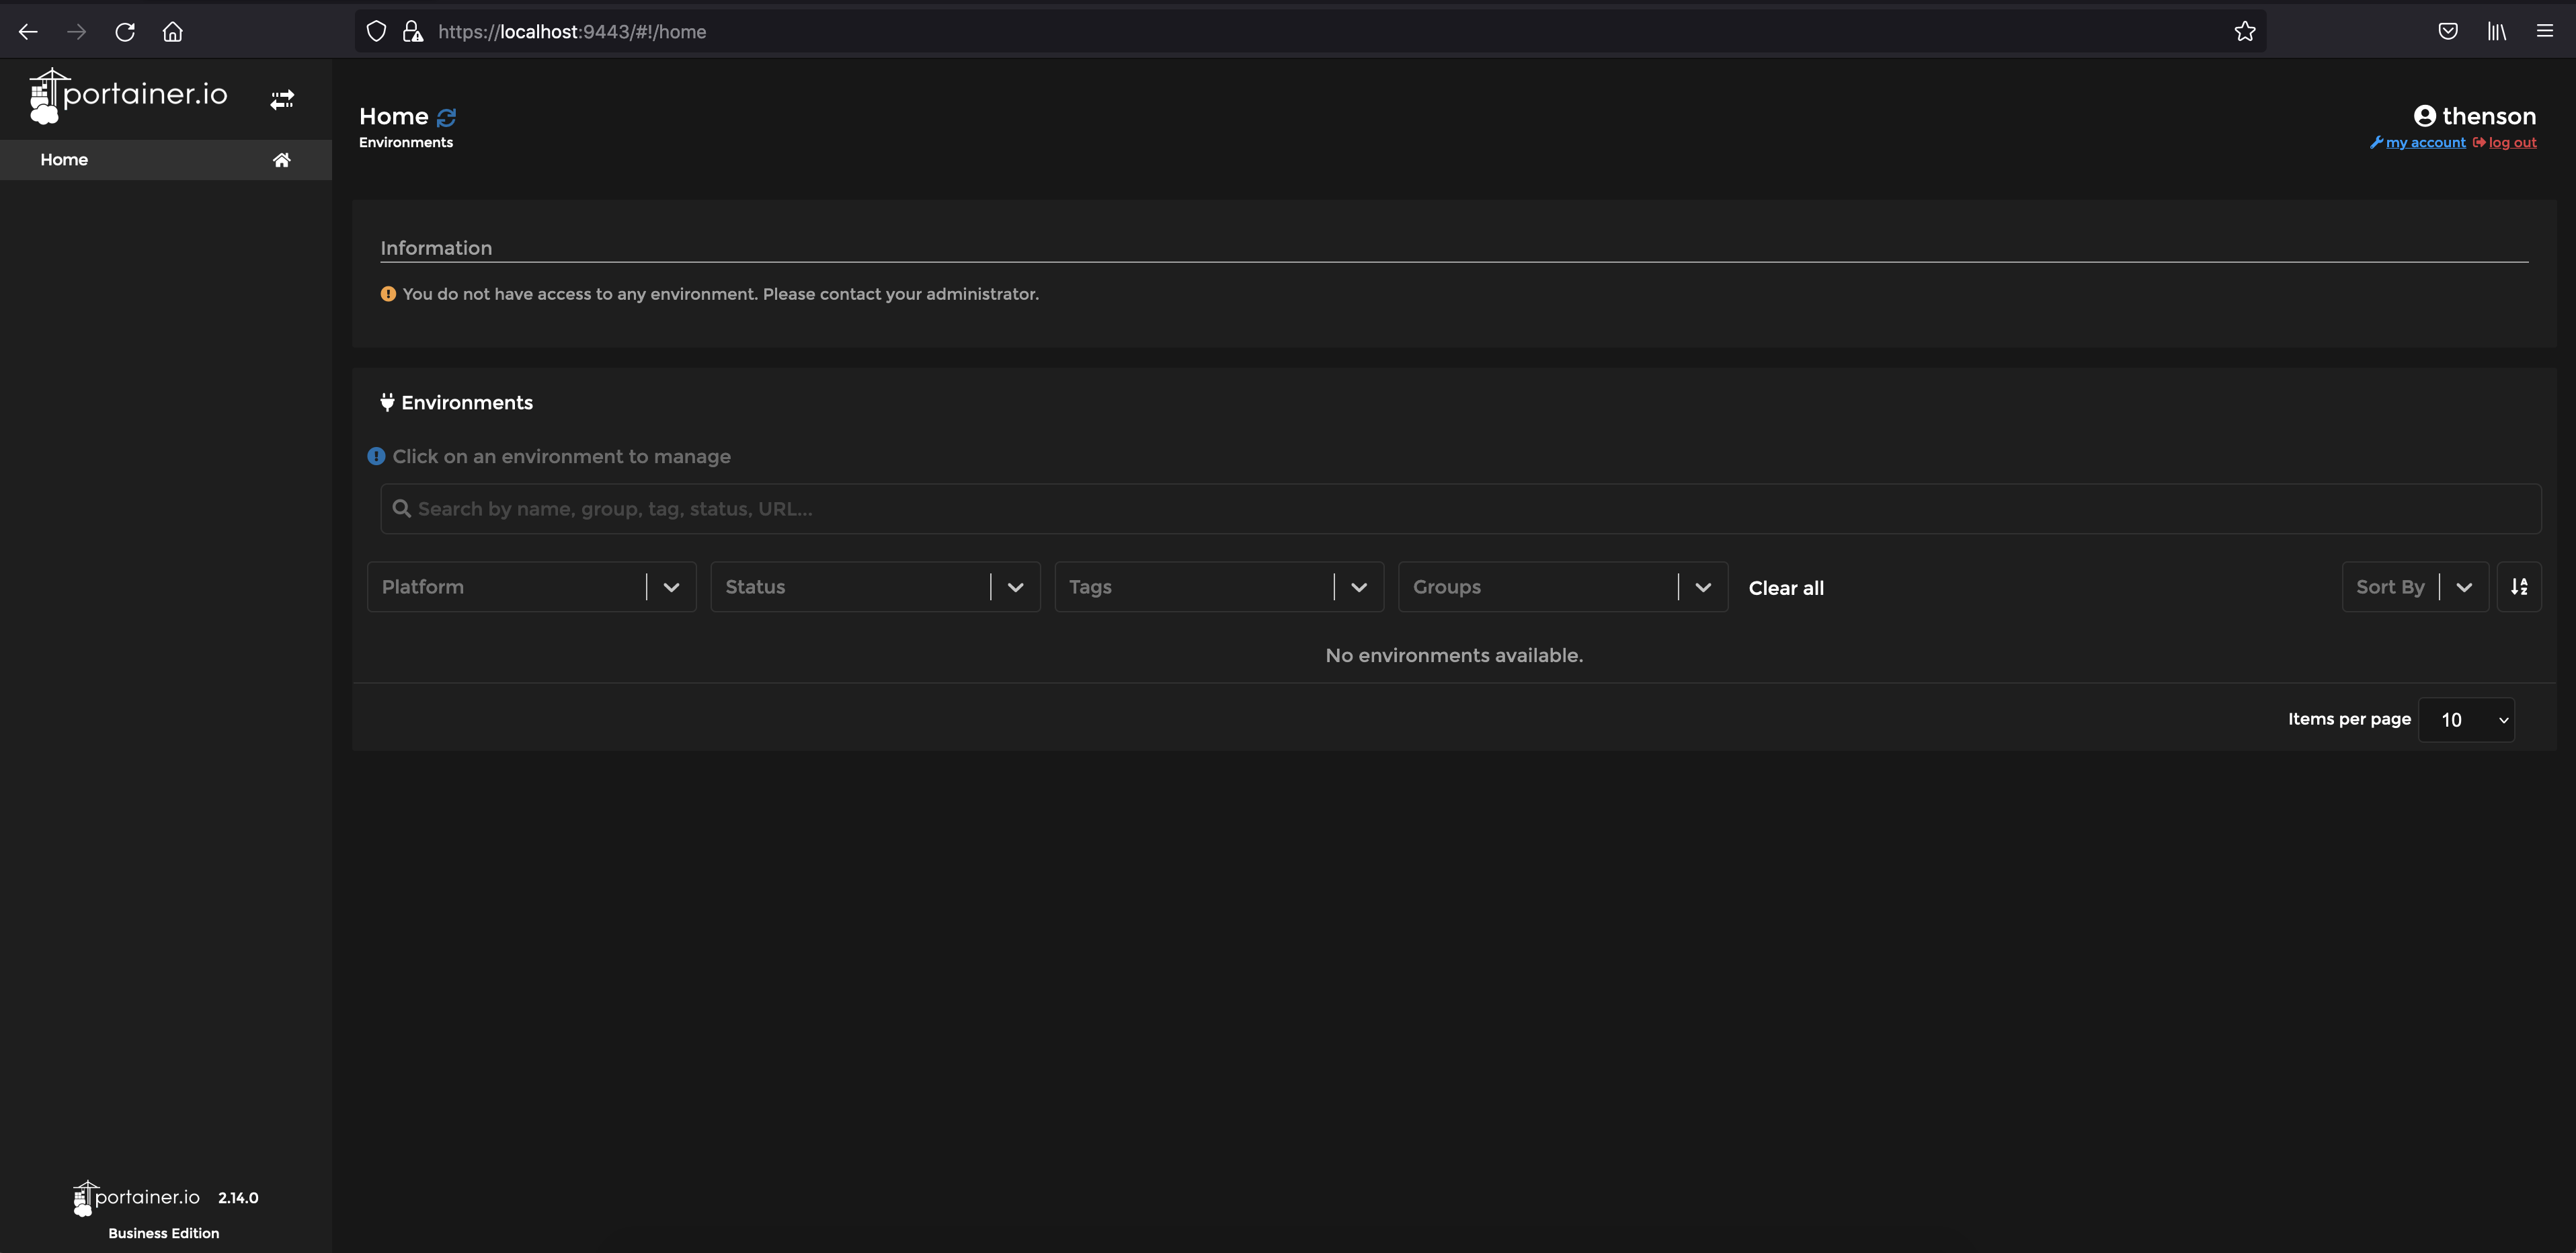Screen dimensions: 2576x1253
Task: Collapse sidebar with the toggle arrows icon
Action: (282, 99)
